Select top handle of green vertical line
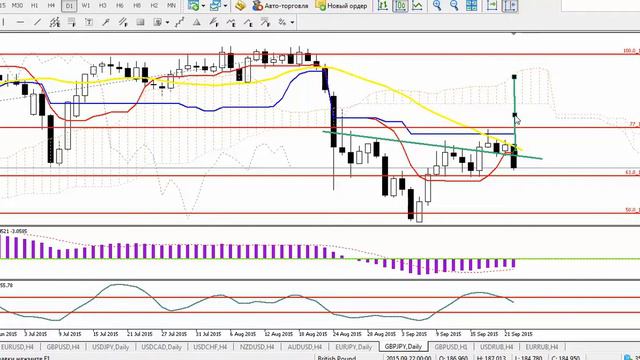Image resolution: width=640 pixels, height=360 pixels. click(514, 77)
